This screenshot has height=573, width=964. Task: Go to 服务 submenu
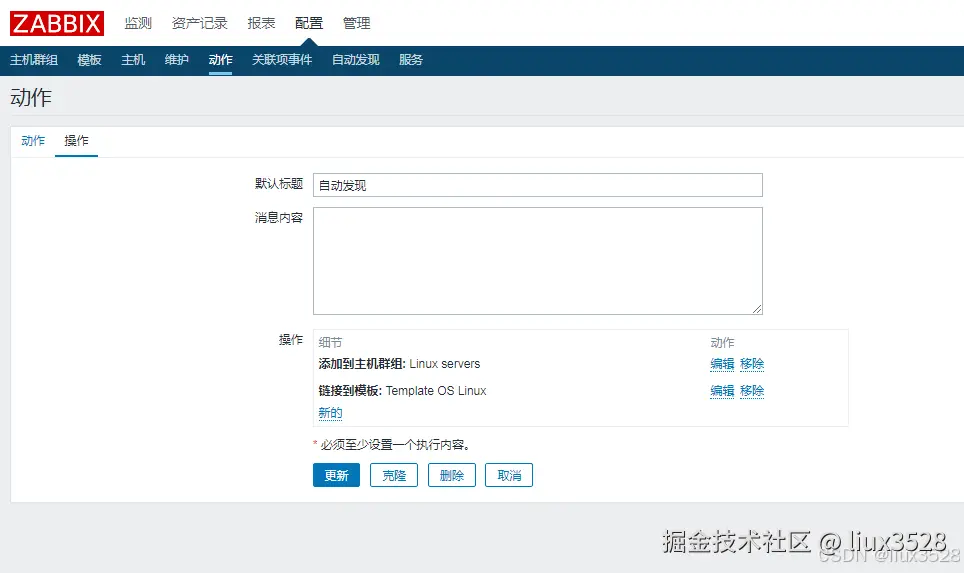coord(411,60)
